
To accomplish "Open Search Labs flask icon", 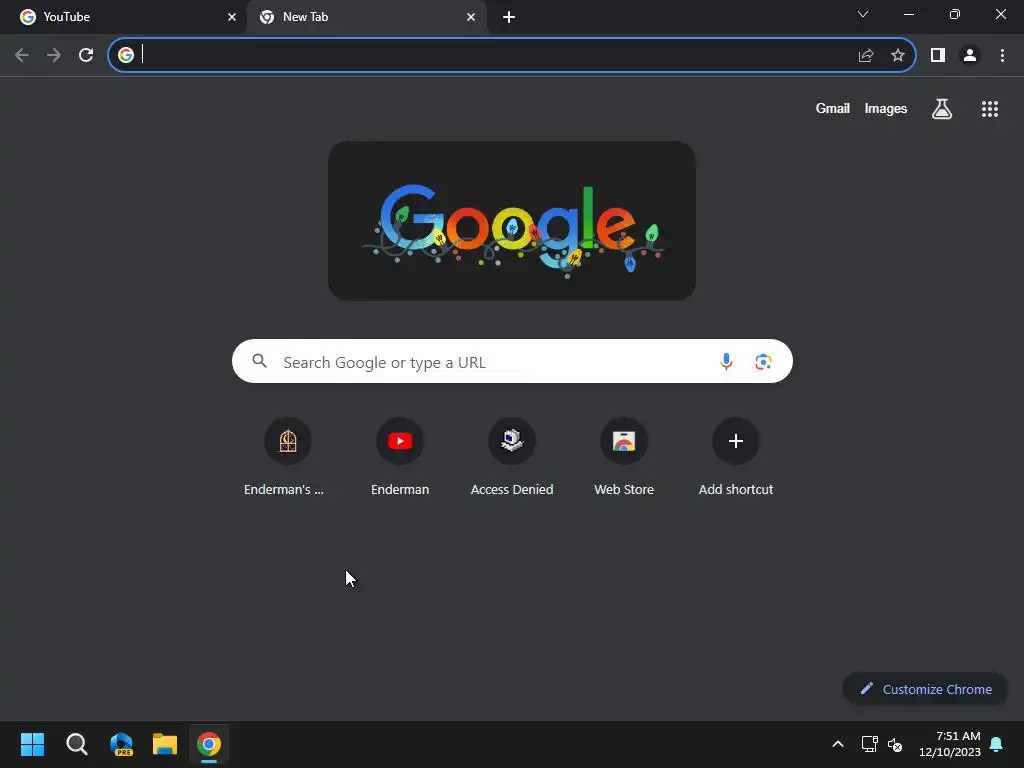I will pos(942,108).
